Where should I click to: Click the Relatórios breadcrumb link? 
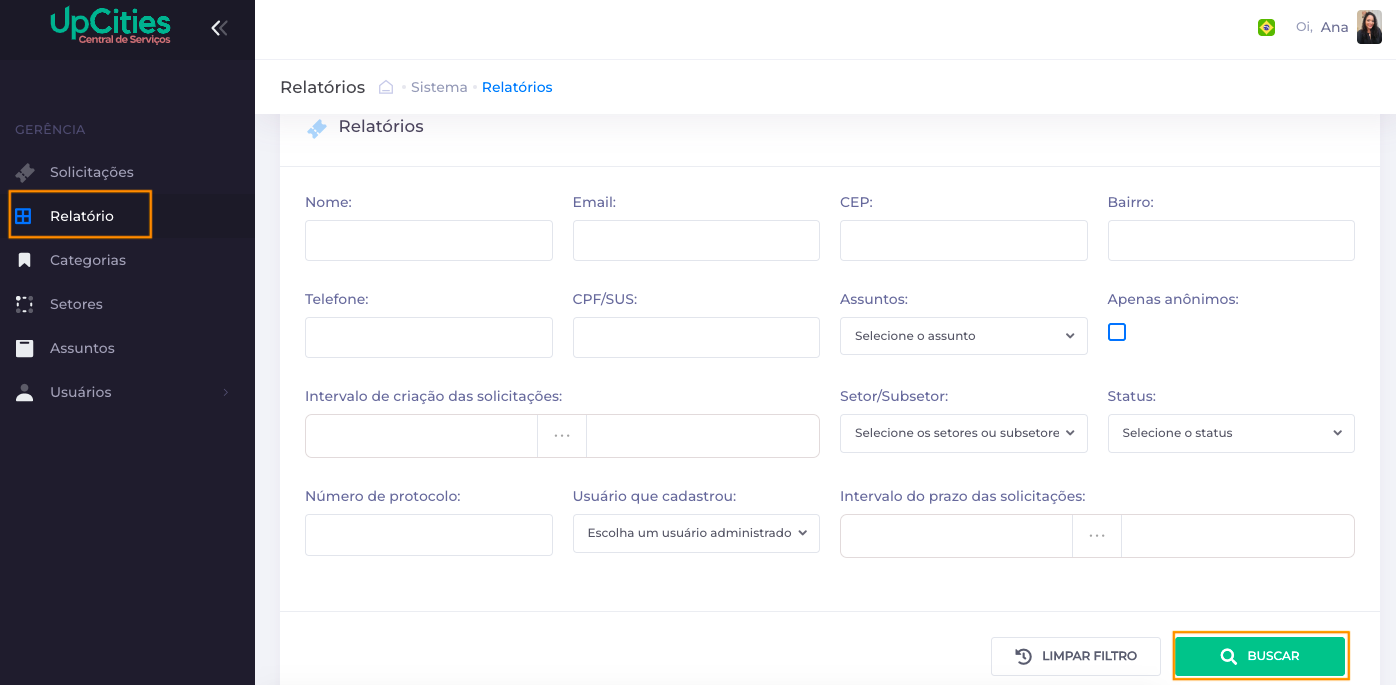[517, 87]
